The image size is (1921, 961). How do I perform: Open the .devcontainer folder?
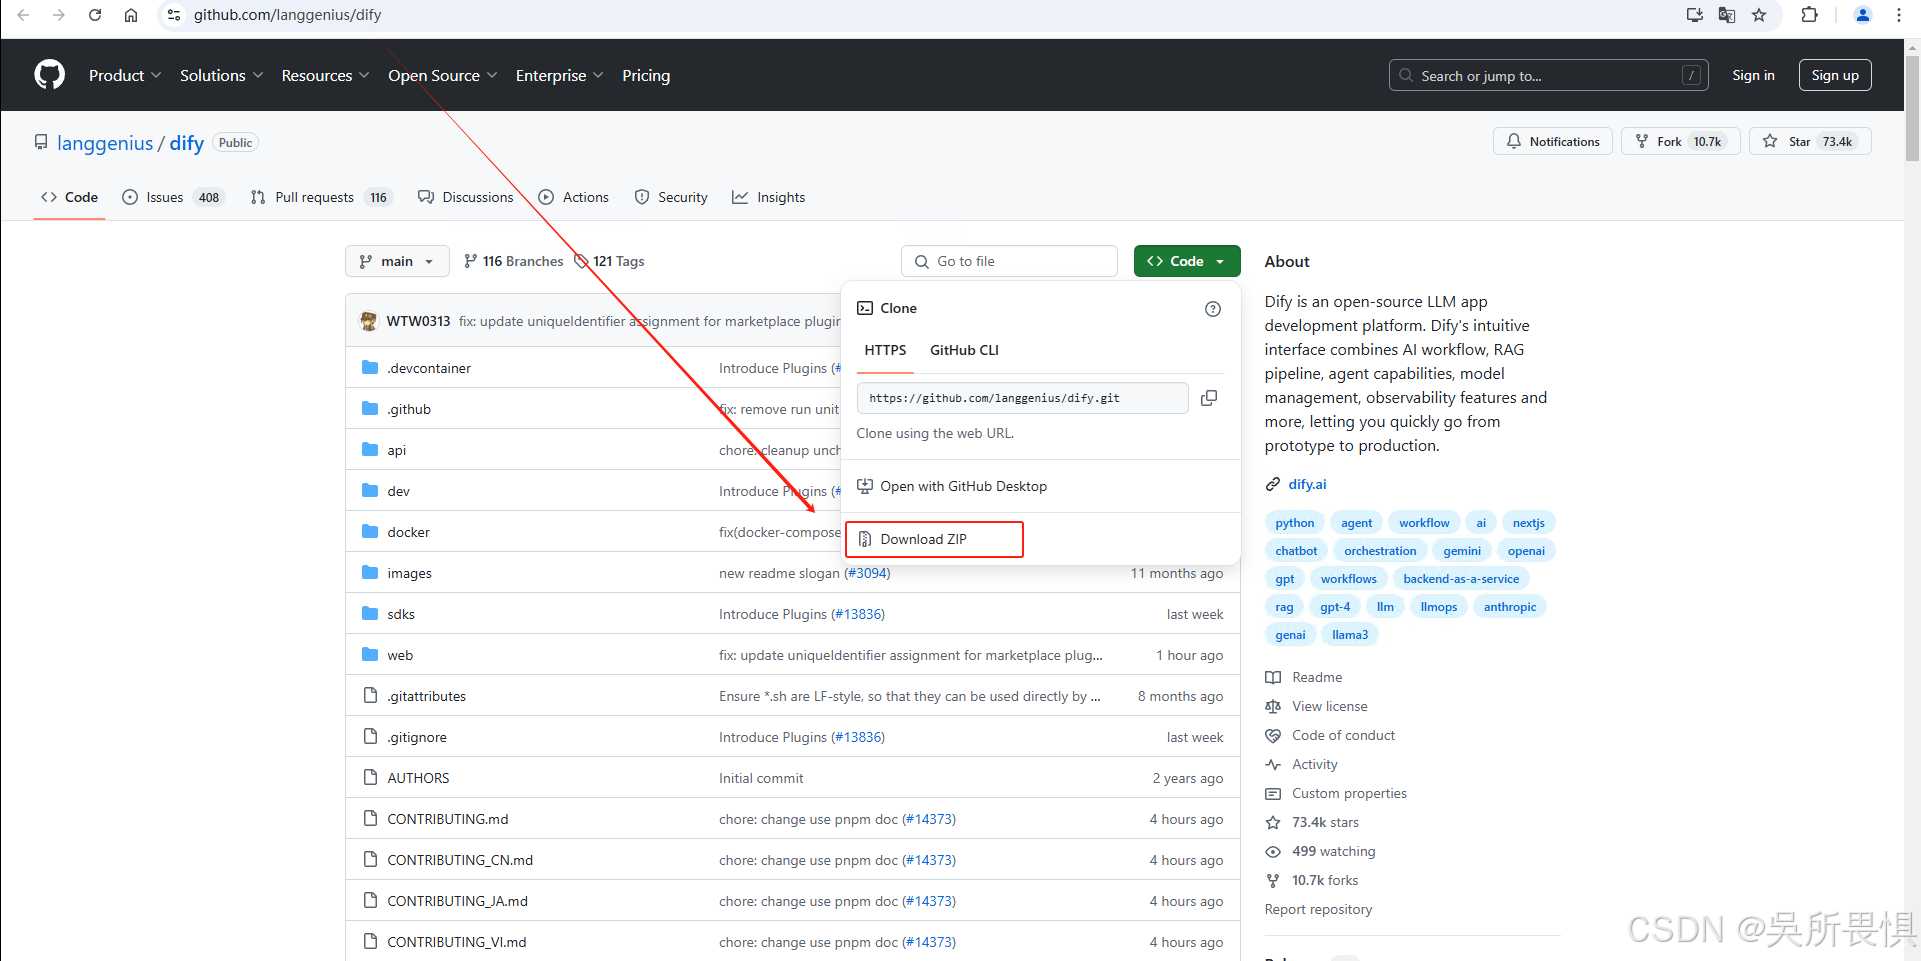[x=429, y=368]
